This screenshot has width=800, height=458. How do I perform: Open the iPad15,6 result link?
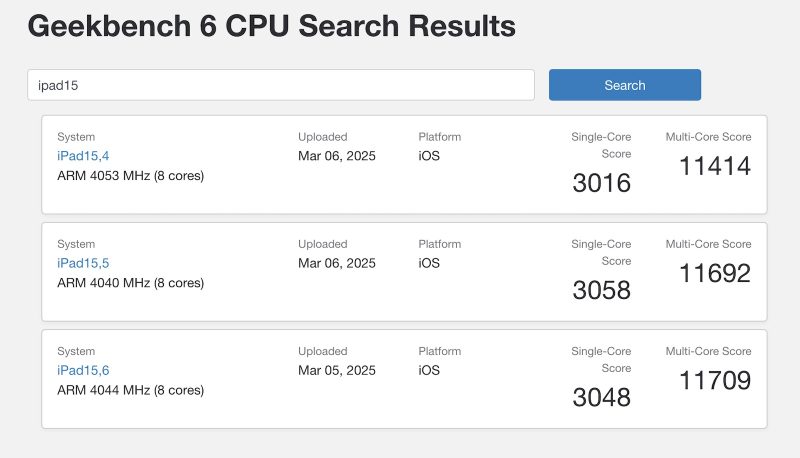pyautogui.click(x=83, y=370)
